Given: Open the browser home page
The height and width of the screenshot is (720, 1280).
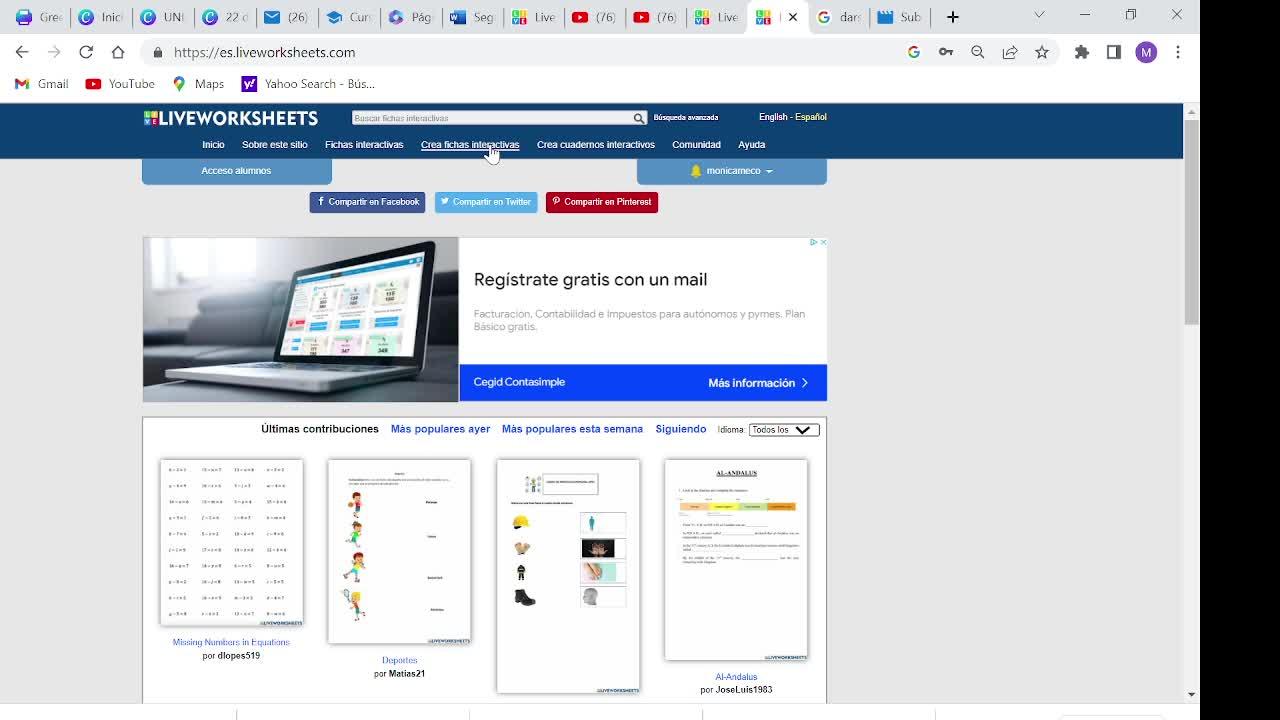Looking at the screenshot, I should point(118,52).
